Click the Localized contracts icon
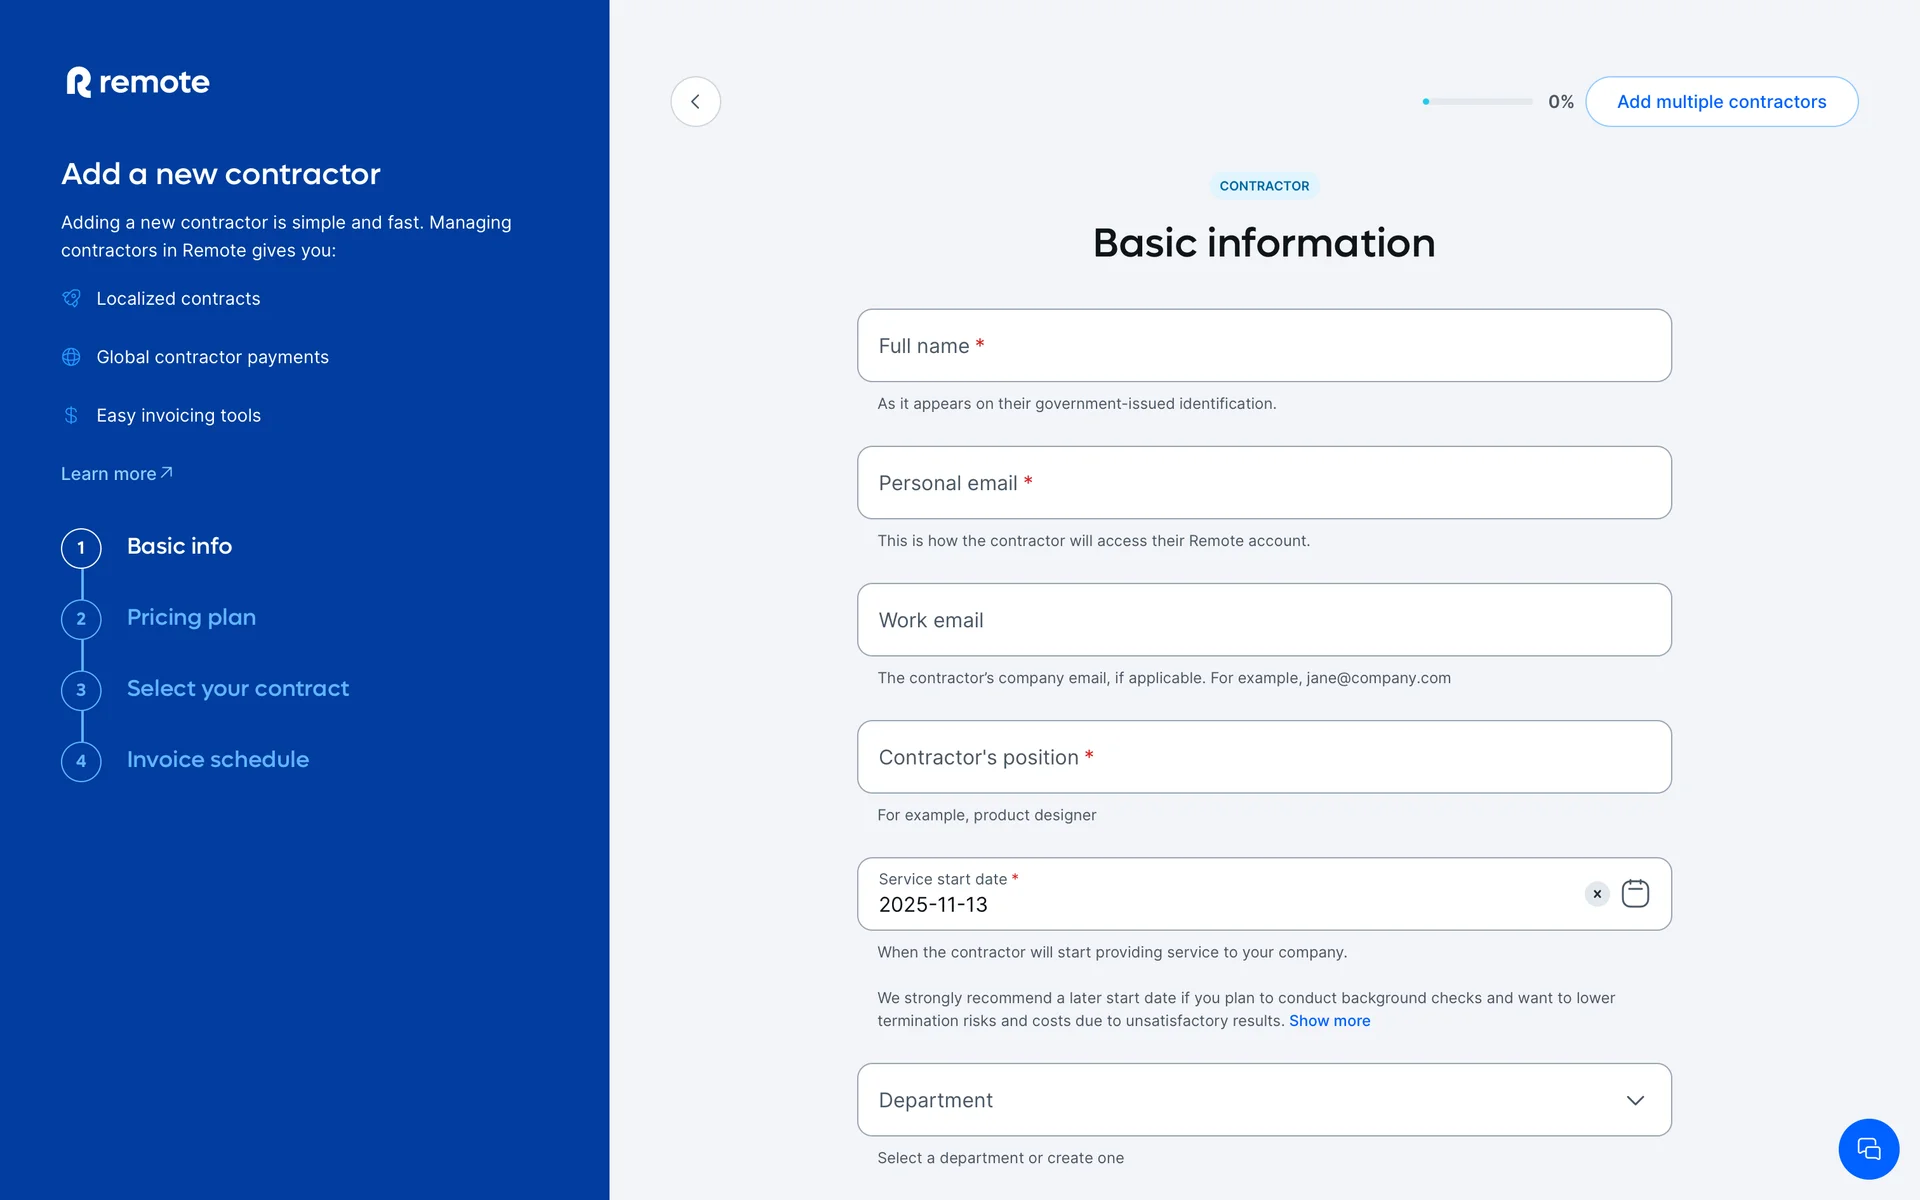 (71, 298)
